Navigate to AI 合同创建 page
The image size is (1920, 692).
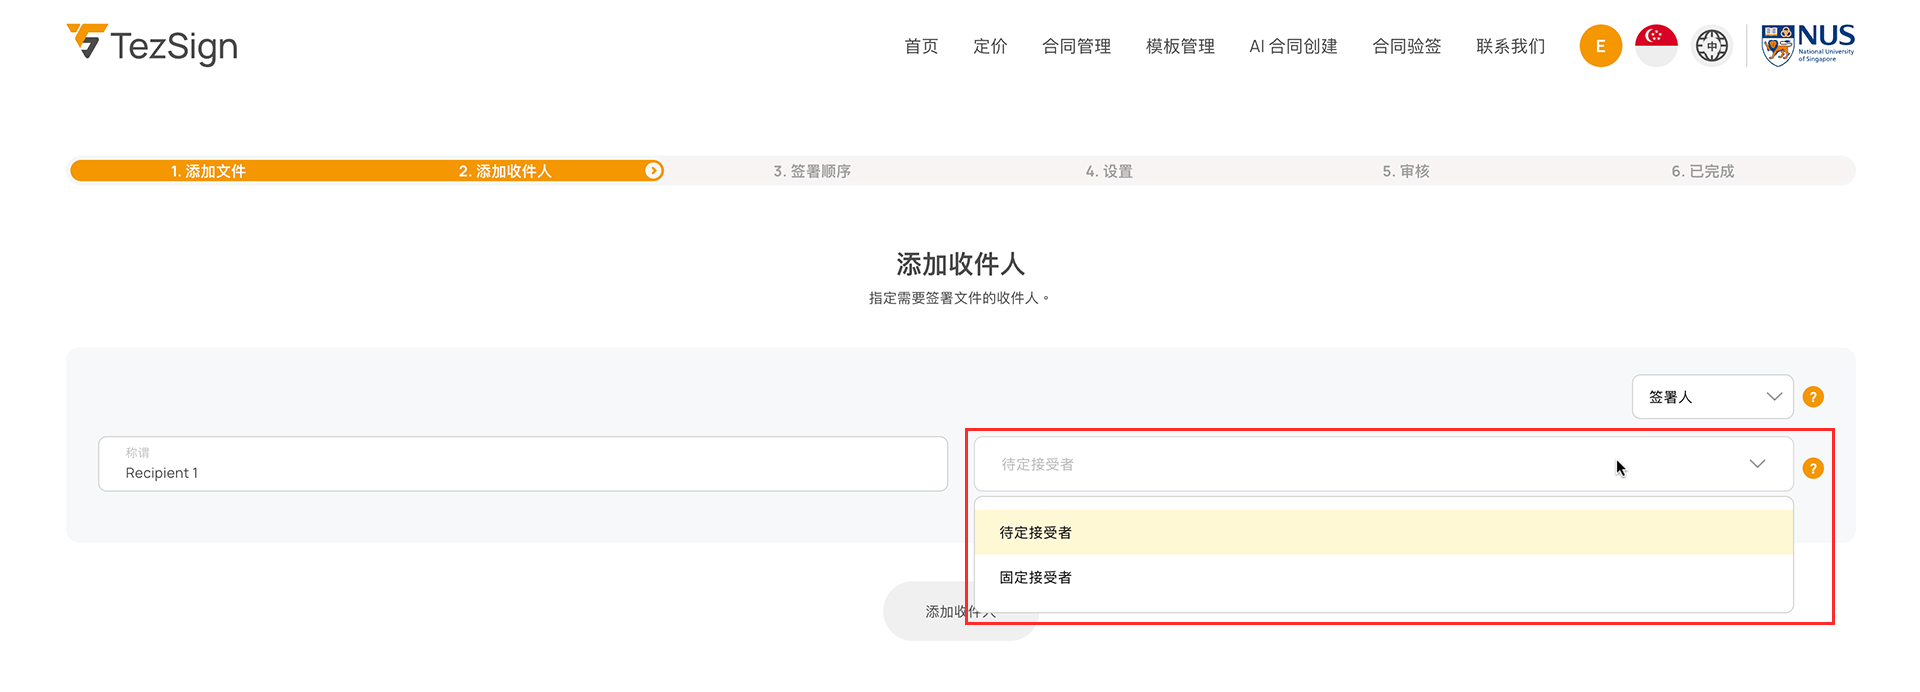pyautogui.click(x=1293, y=46)
